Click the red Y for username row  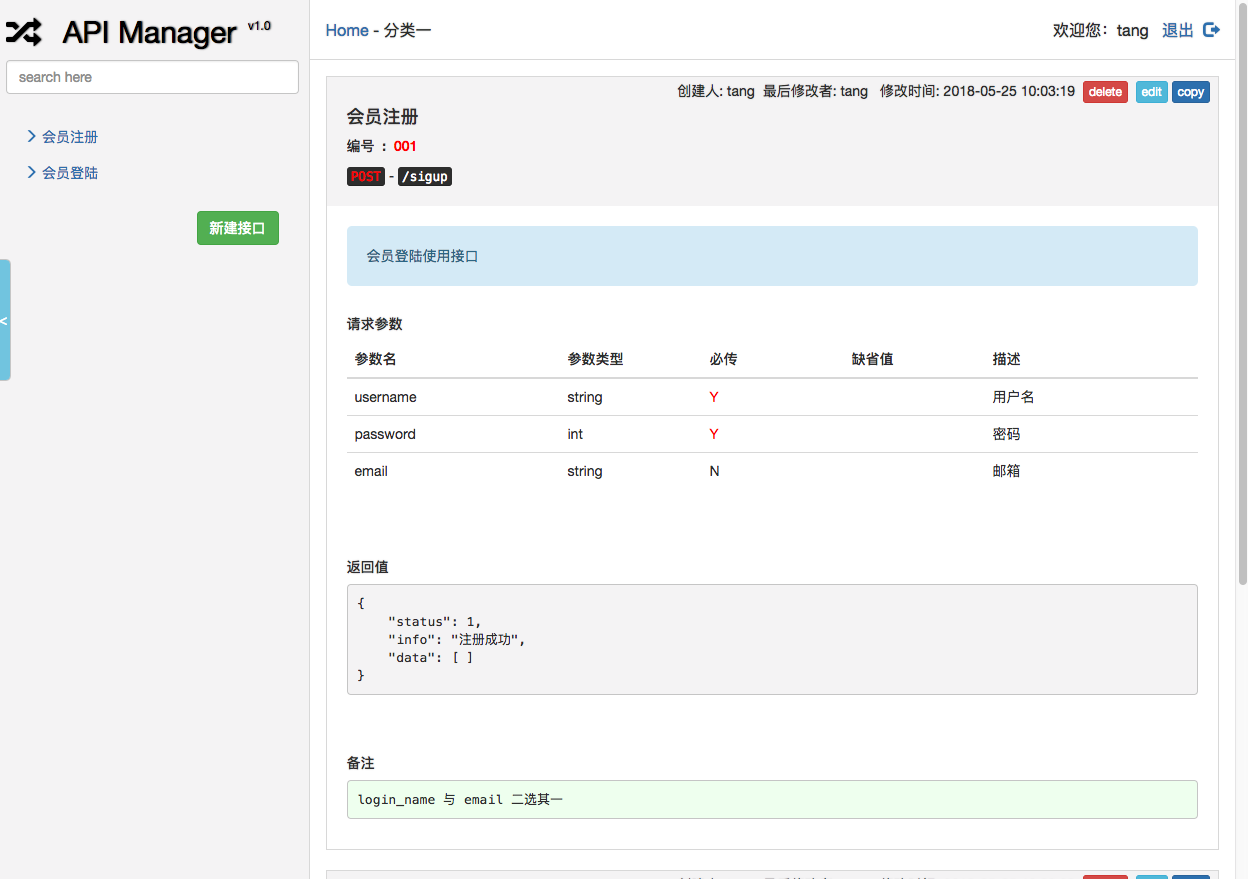pos(714,397)
